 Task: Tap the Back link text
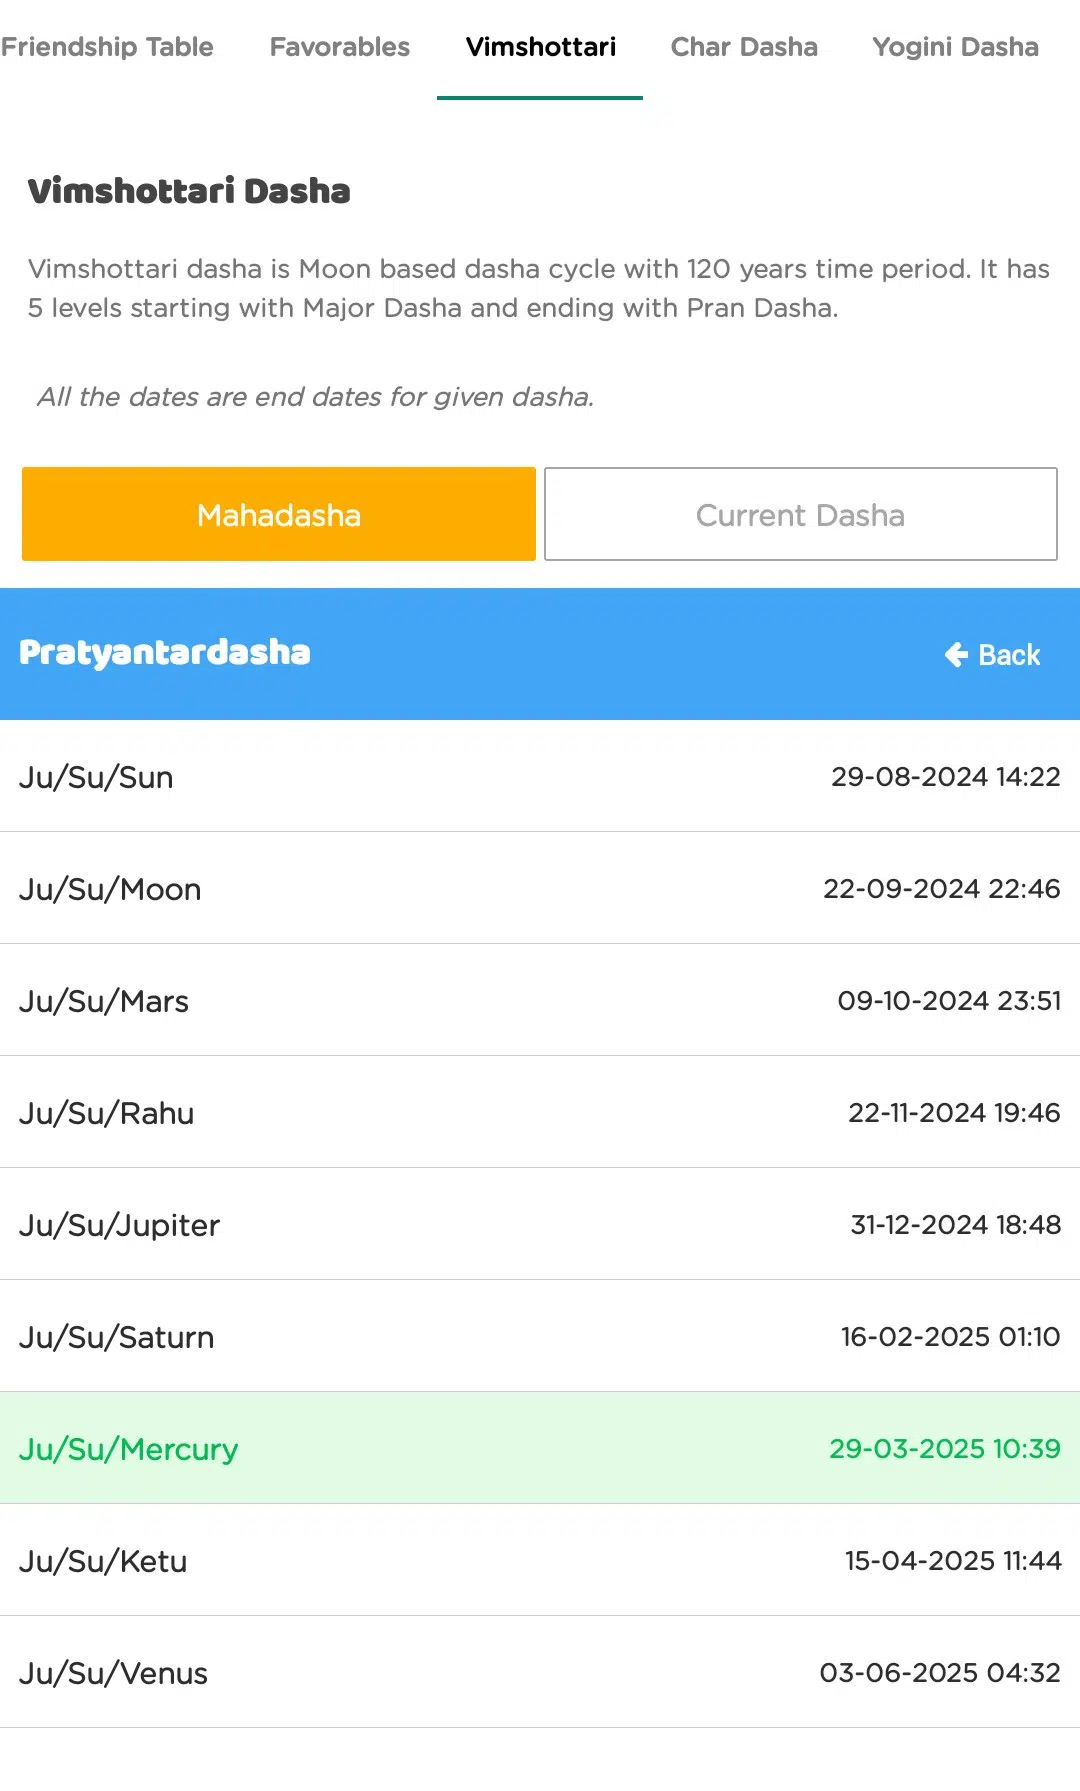[x=1009, y=655]
